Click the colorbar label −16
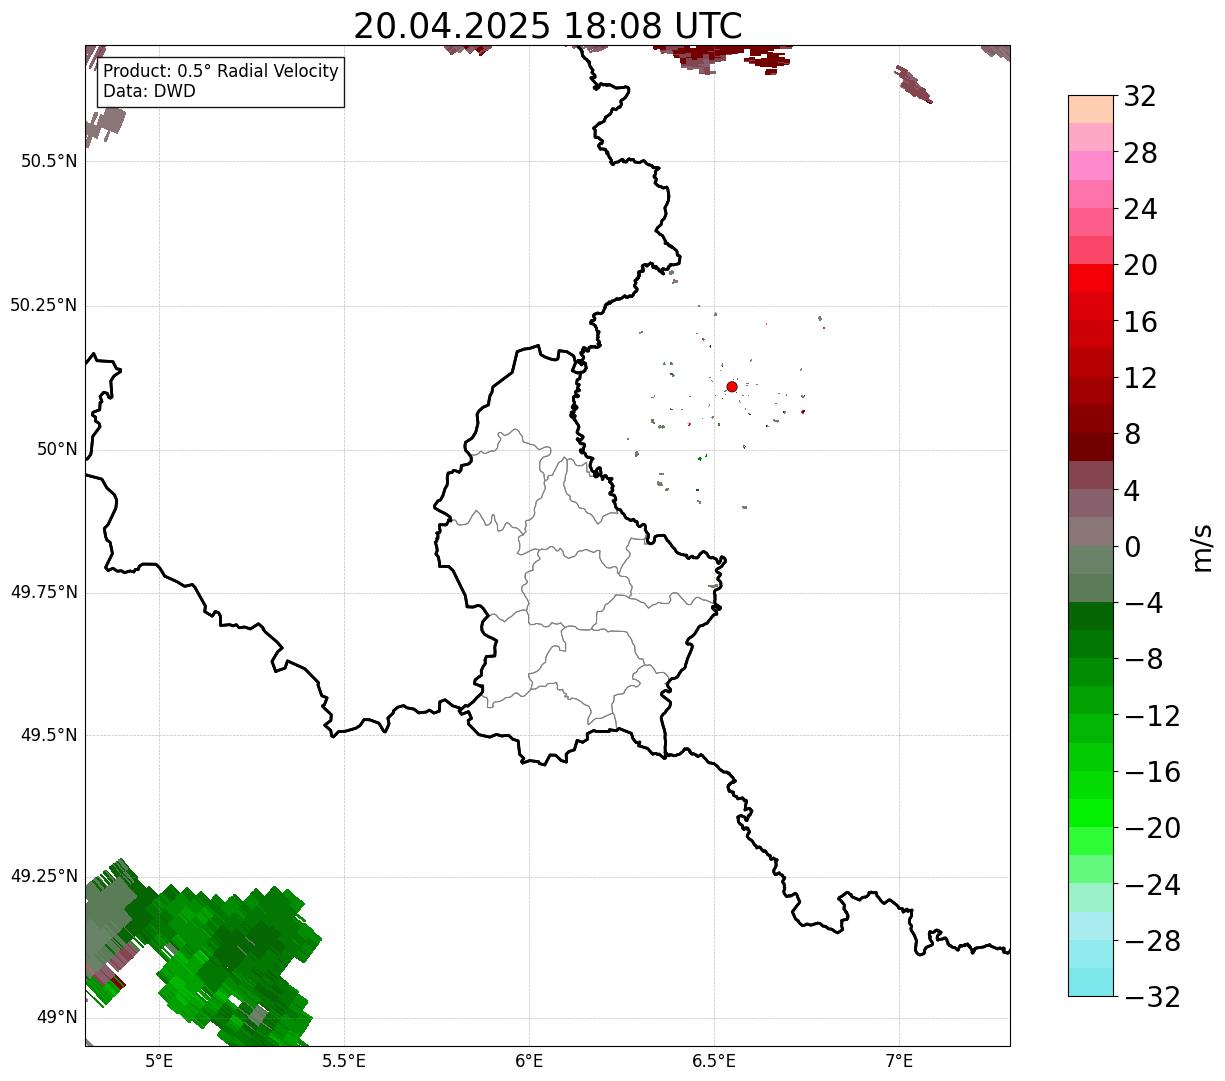The width and height of the screenshot is (1225, 1081). tap(1152, 772)
